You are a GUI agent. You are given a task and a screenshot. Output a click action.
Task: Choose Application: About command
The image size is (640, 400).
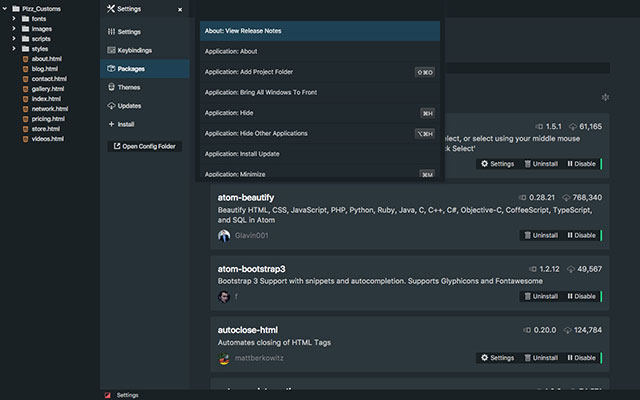pyautogui.click(x=320, y=51)
